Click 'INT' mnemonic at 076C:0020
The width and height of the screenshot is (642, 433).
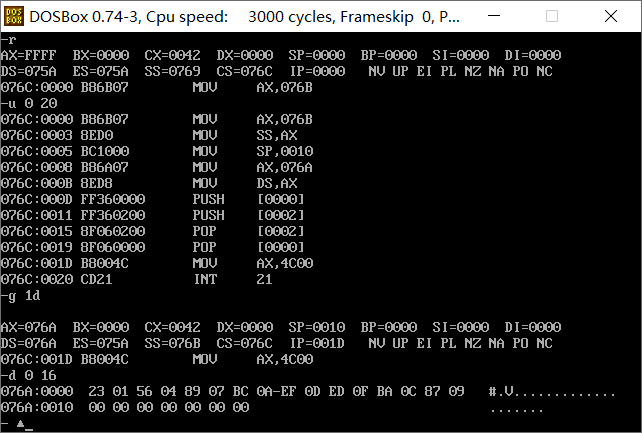click(x=205, y=279)
